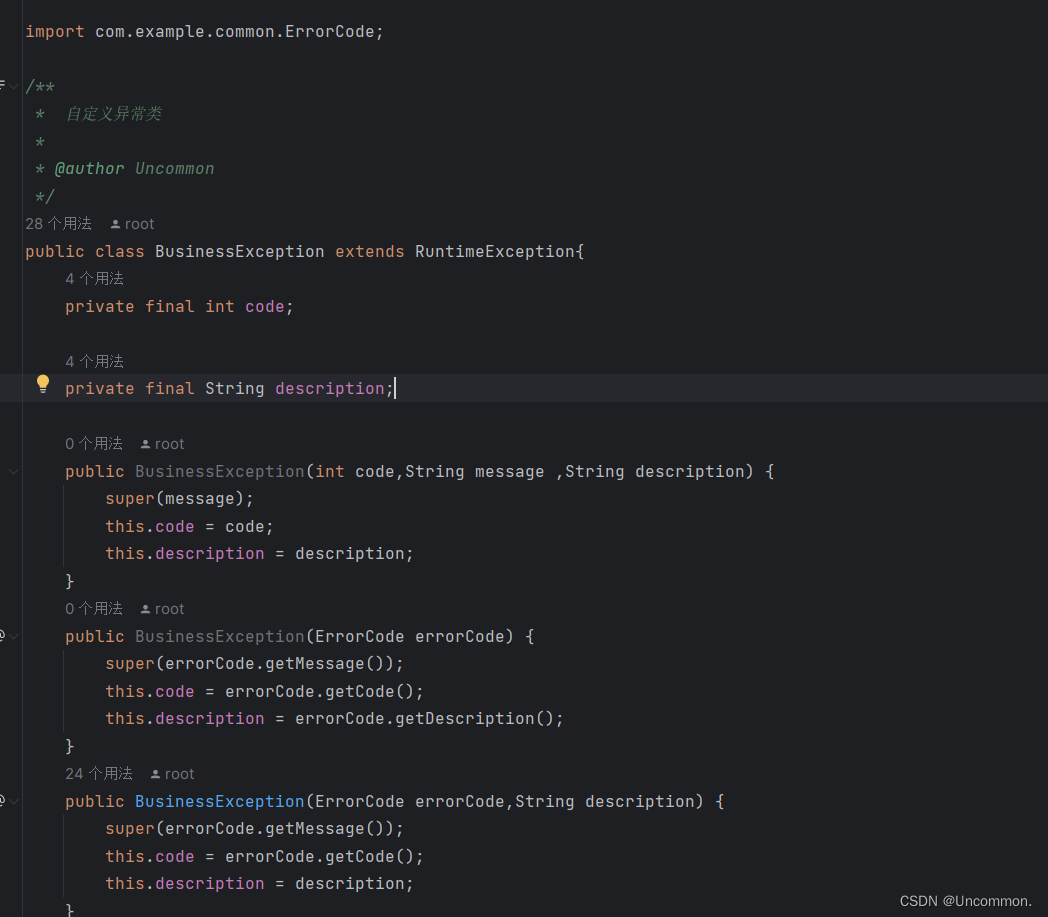
Task: Click the blue "BusinessException" constructor name
Action: click(x=219, y=801)
